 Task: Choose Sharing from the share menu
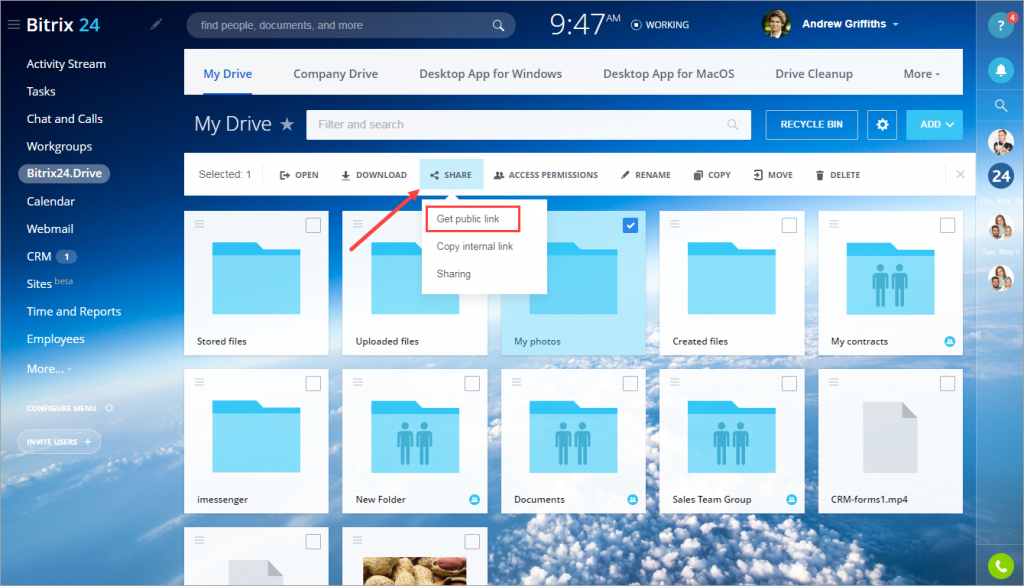[453, 274]
